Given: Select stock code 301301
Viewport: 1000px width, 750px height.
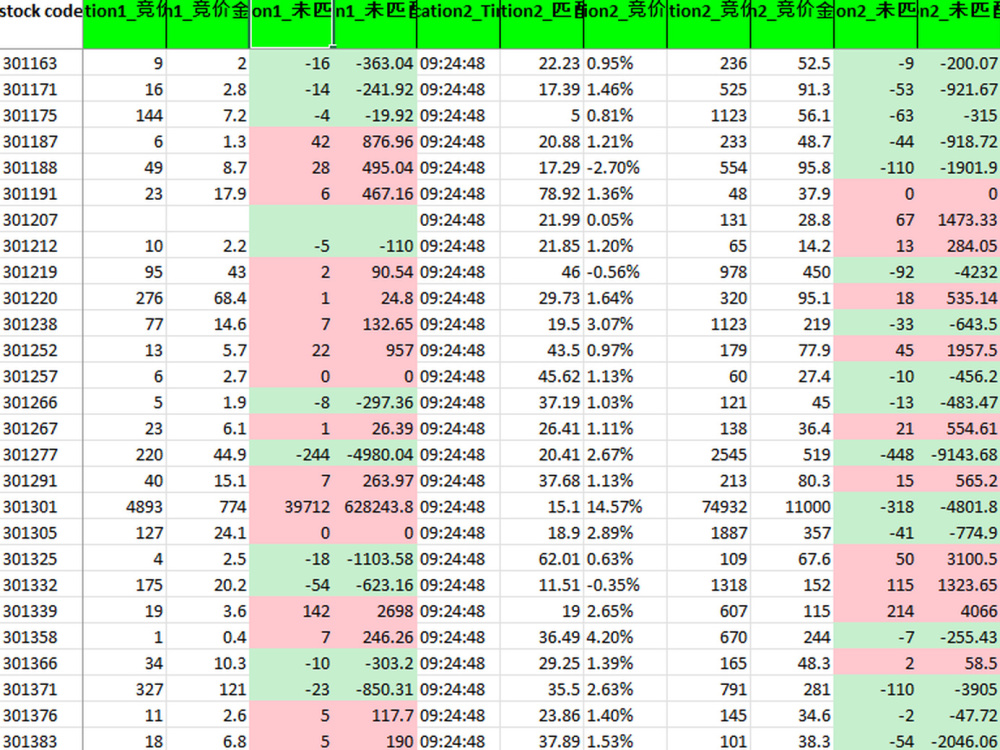Looking at the screenshot, I should pyautogui.click(x=41, y=507).
